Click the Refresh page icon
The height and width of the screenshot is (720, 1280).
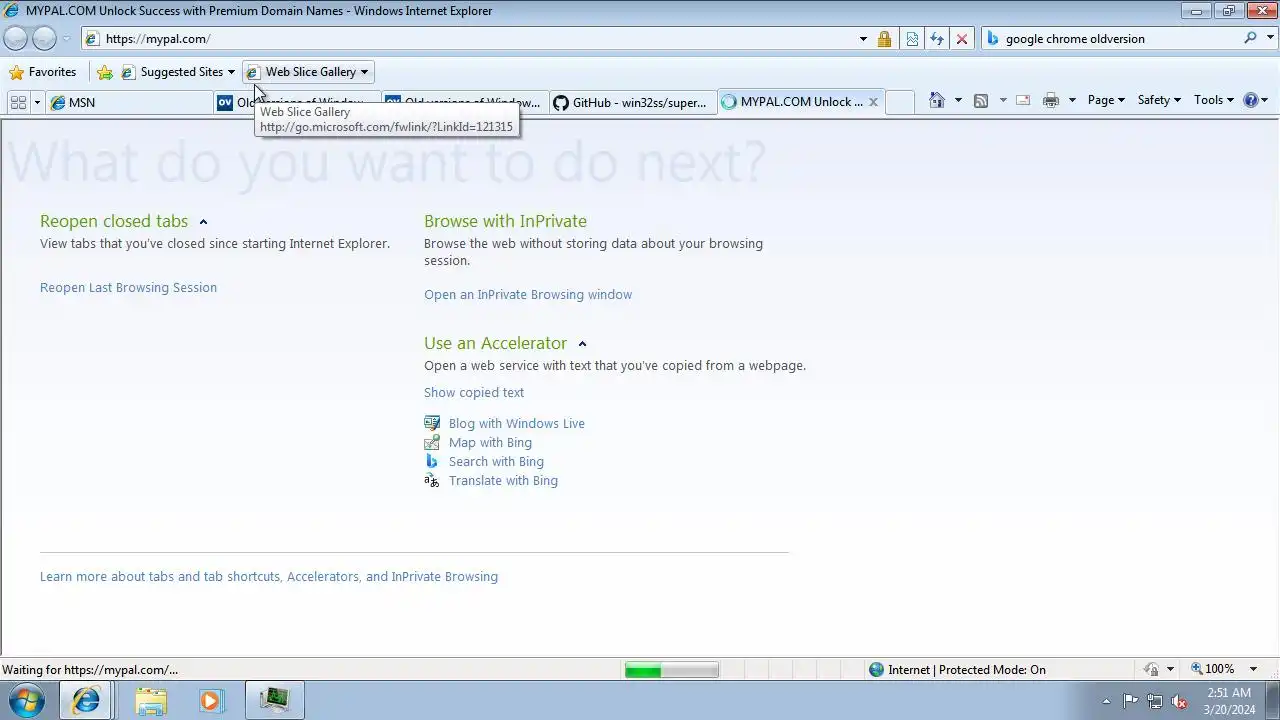tap(937, 39)
